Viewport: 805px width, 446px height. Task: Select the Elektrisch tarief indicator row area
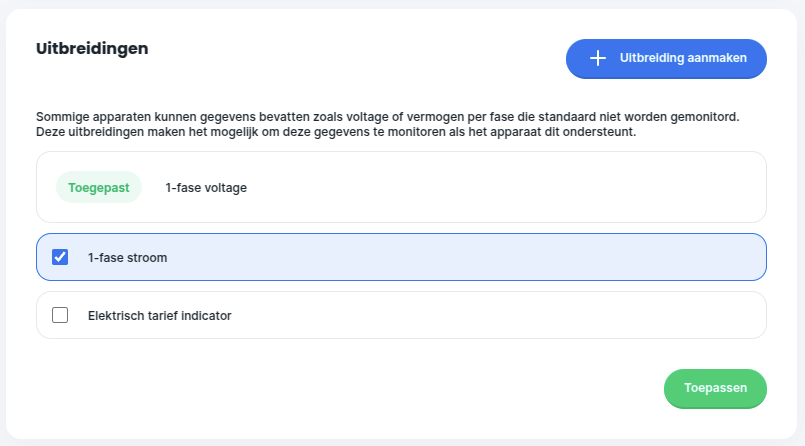(x=401, y=315)
